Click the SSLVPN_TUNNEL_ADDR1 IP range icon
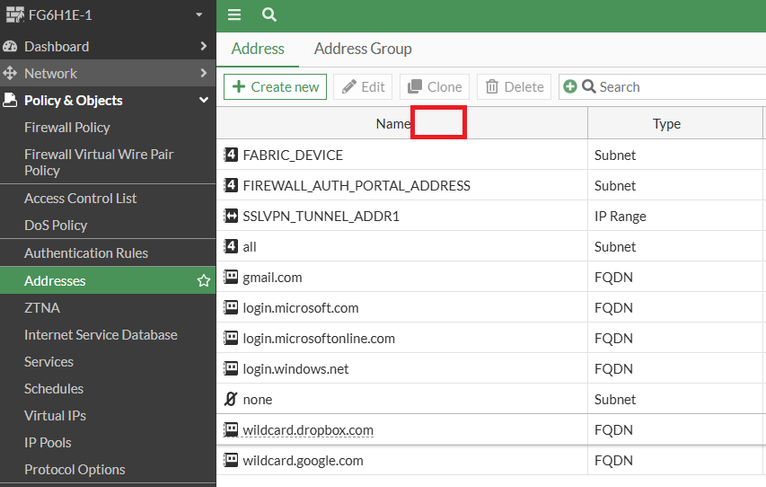This screenshot has height=487, width=766. click(231, 216)
